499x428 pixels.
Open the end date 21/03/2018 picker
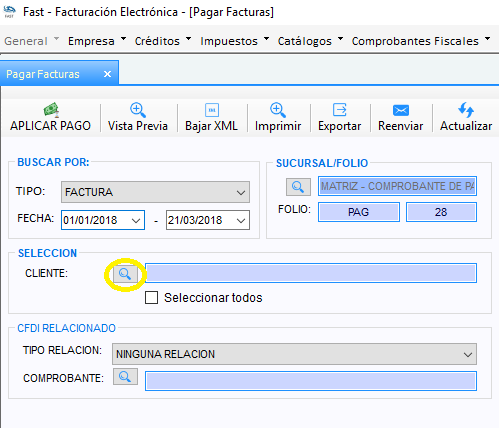coord(208,220)
